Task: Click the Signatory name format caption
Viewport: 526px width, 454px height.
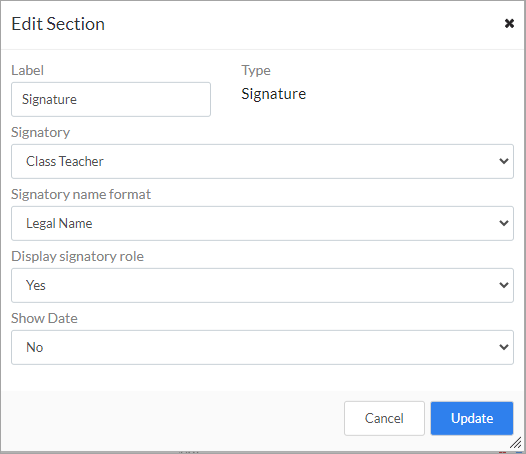Action: 81,195
